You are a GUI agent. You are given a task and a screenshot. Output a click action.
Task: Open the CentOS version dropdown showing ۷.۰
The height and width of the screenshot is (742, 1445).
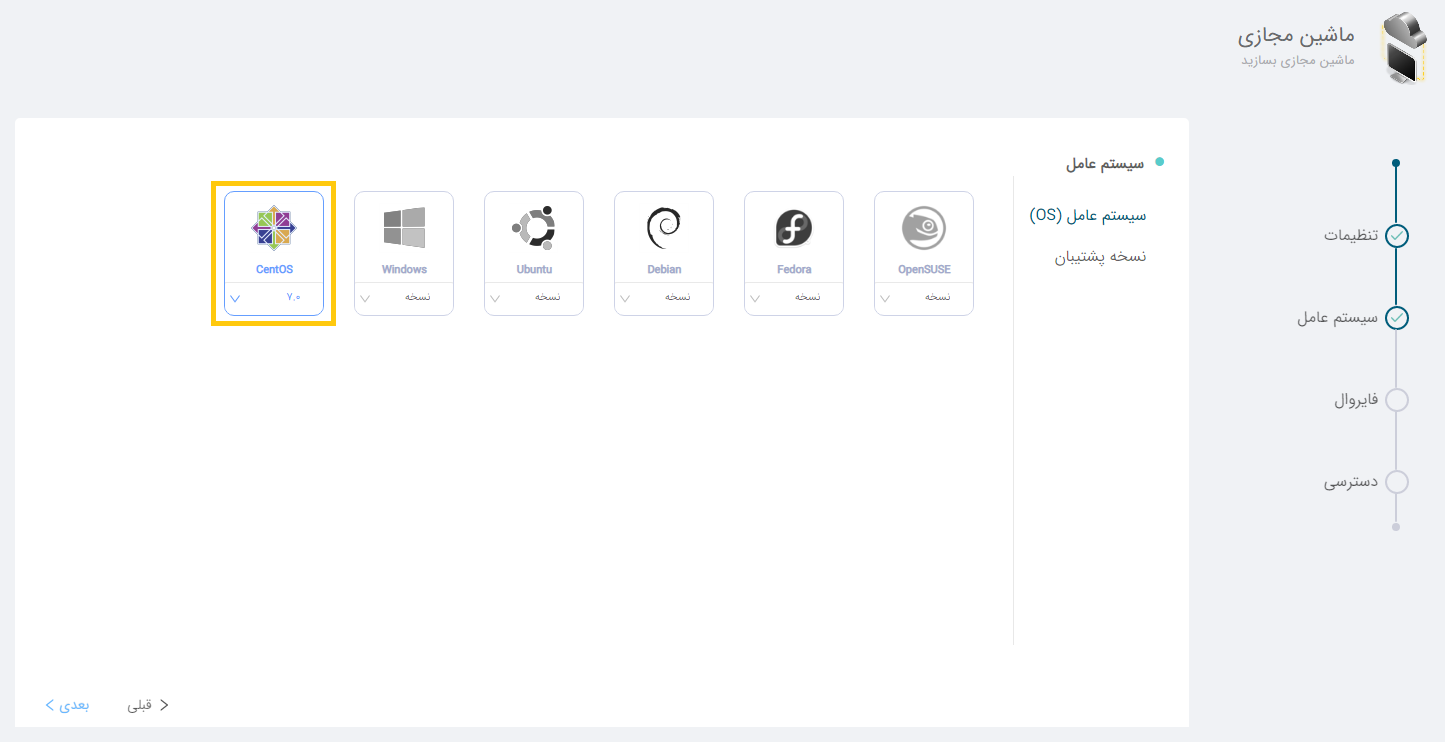pos(274,298)
